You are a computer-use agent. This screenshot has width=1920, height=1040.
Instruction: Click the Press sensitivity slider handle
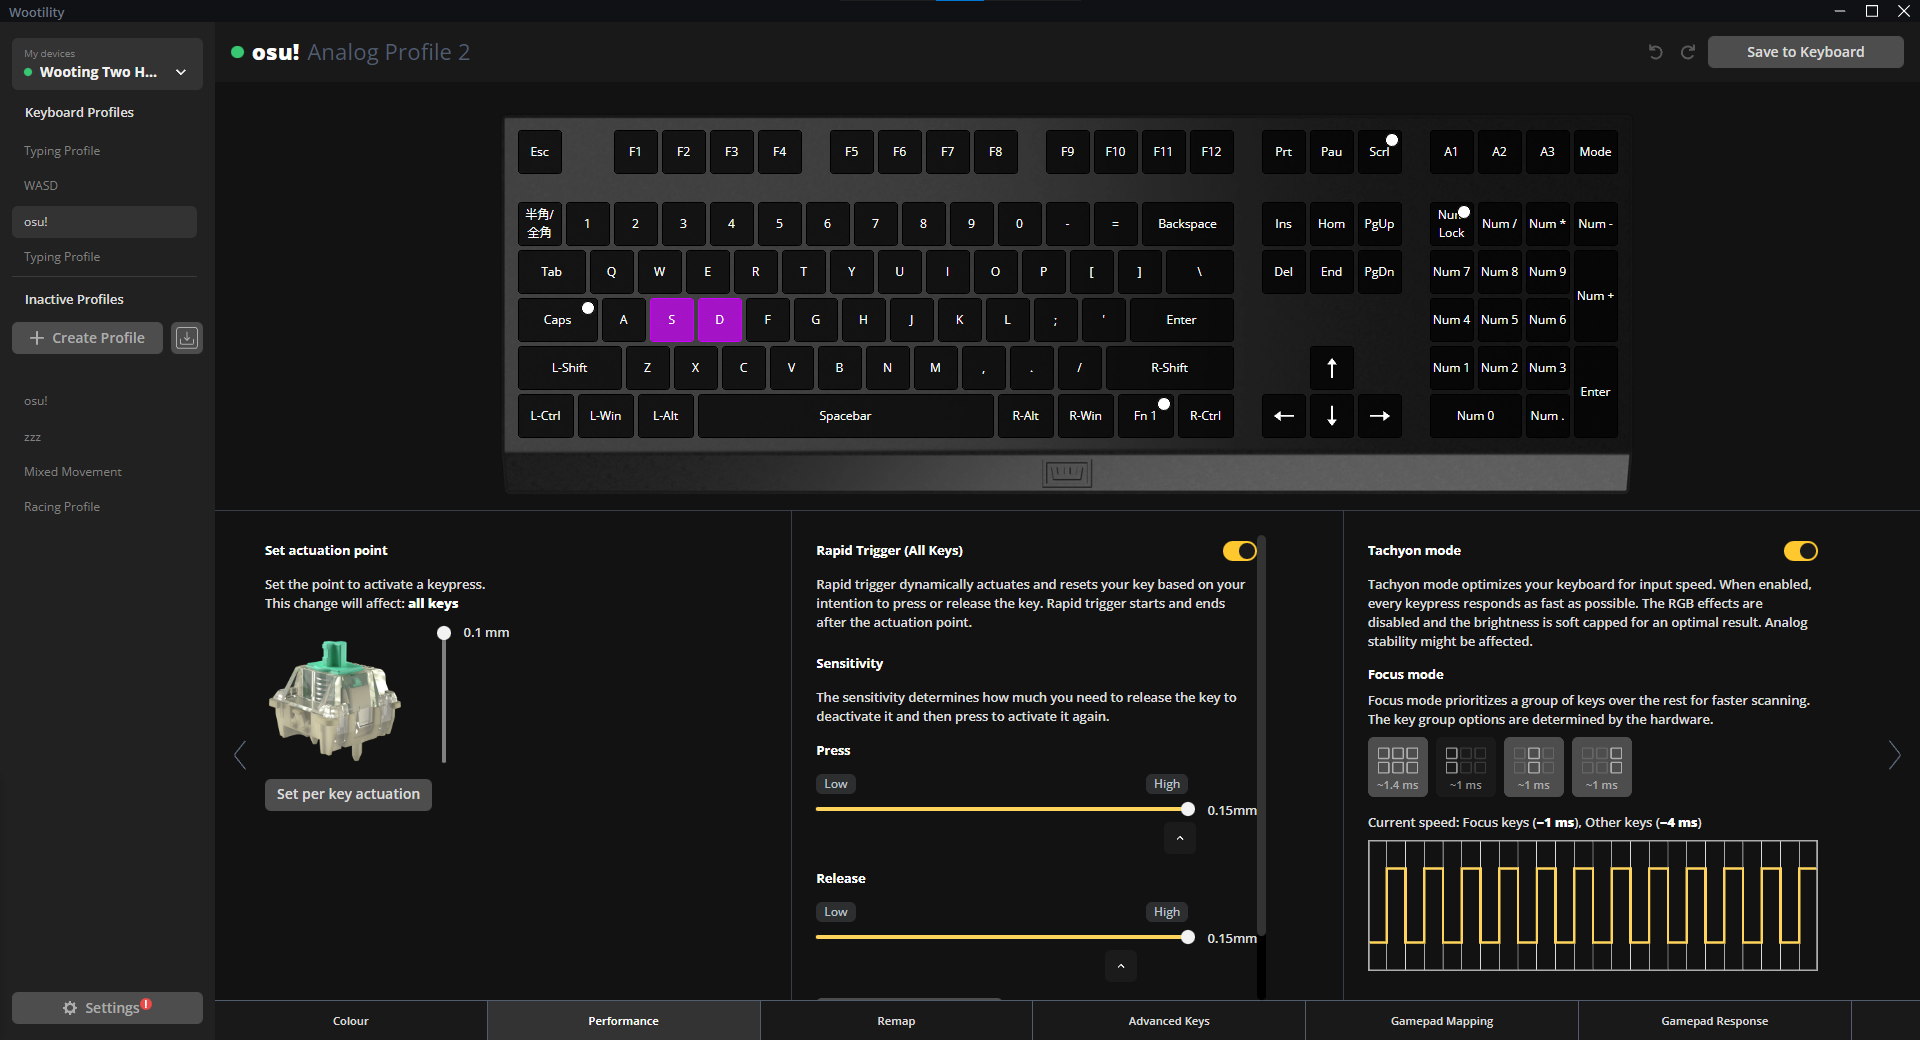1188,809
